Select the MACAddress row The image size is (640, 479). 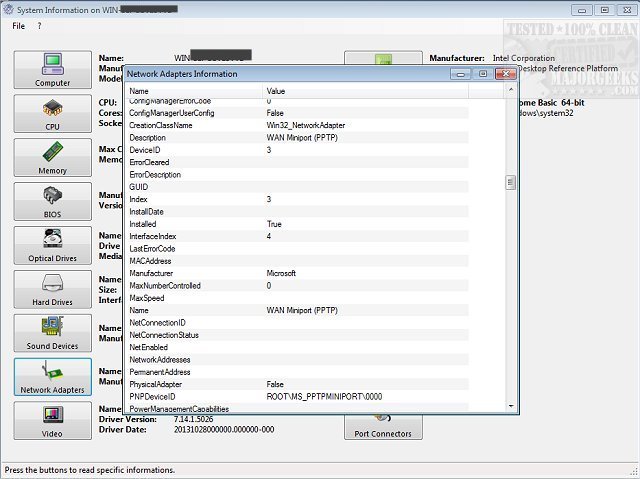[298, 261]
